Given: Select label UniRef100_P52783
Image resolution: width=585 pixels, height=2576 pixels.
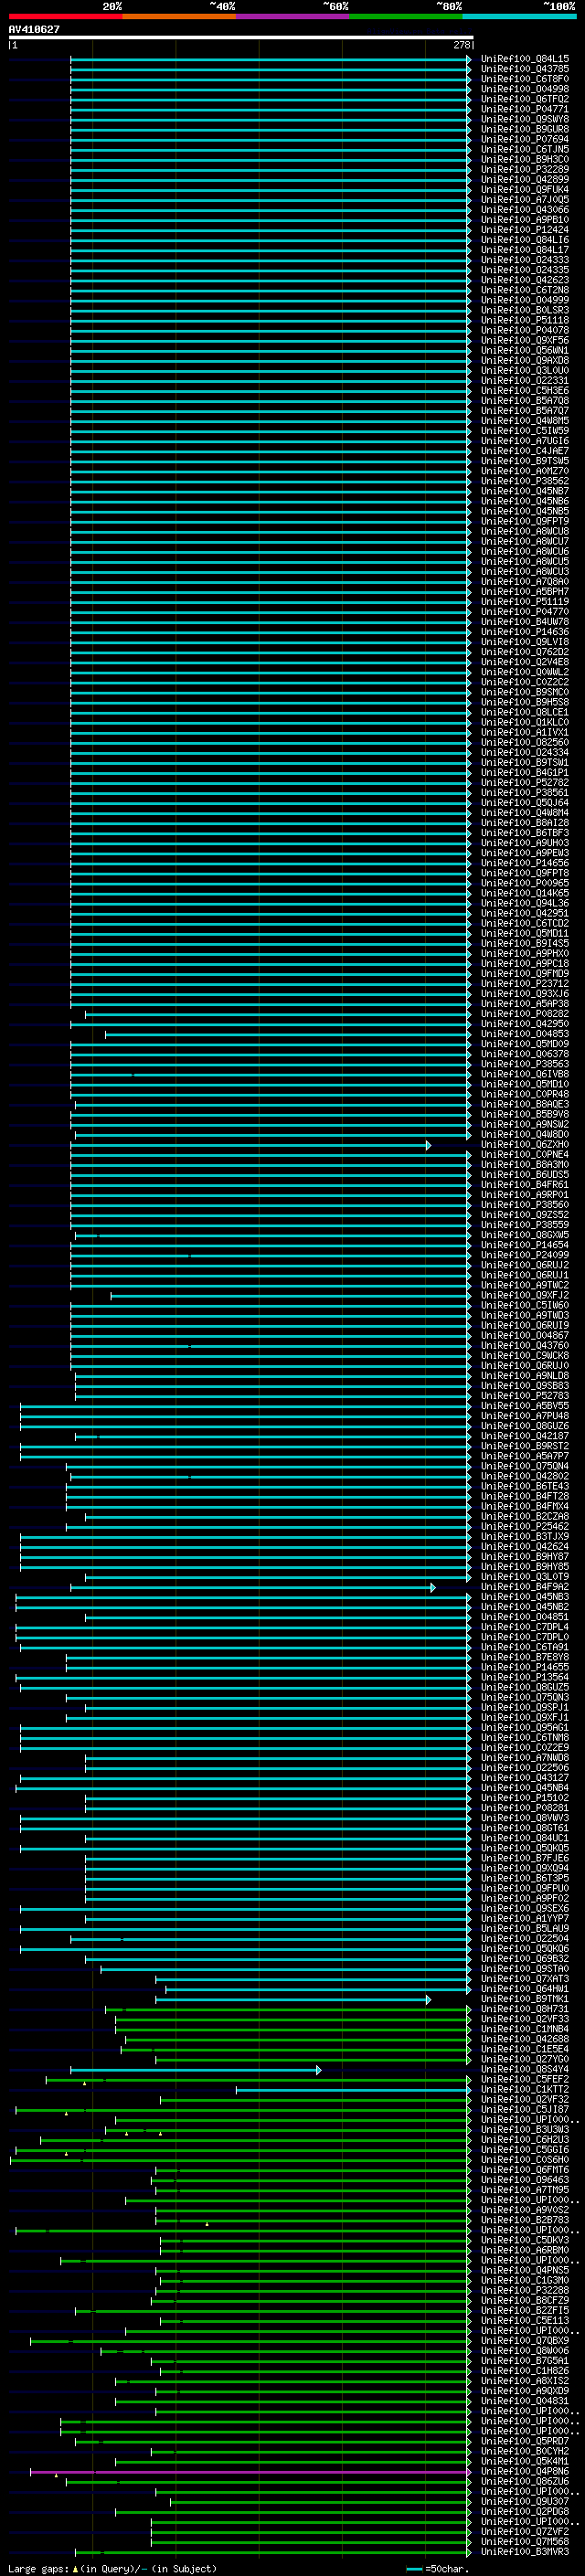Looking at the screenshot, I should [x=525, y=1395].
